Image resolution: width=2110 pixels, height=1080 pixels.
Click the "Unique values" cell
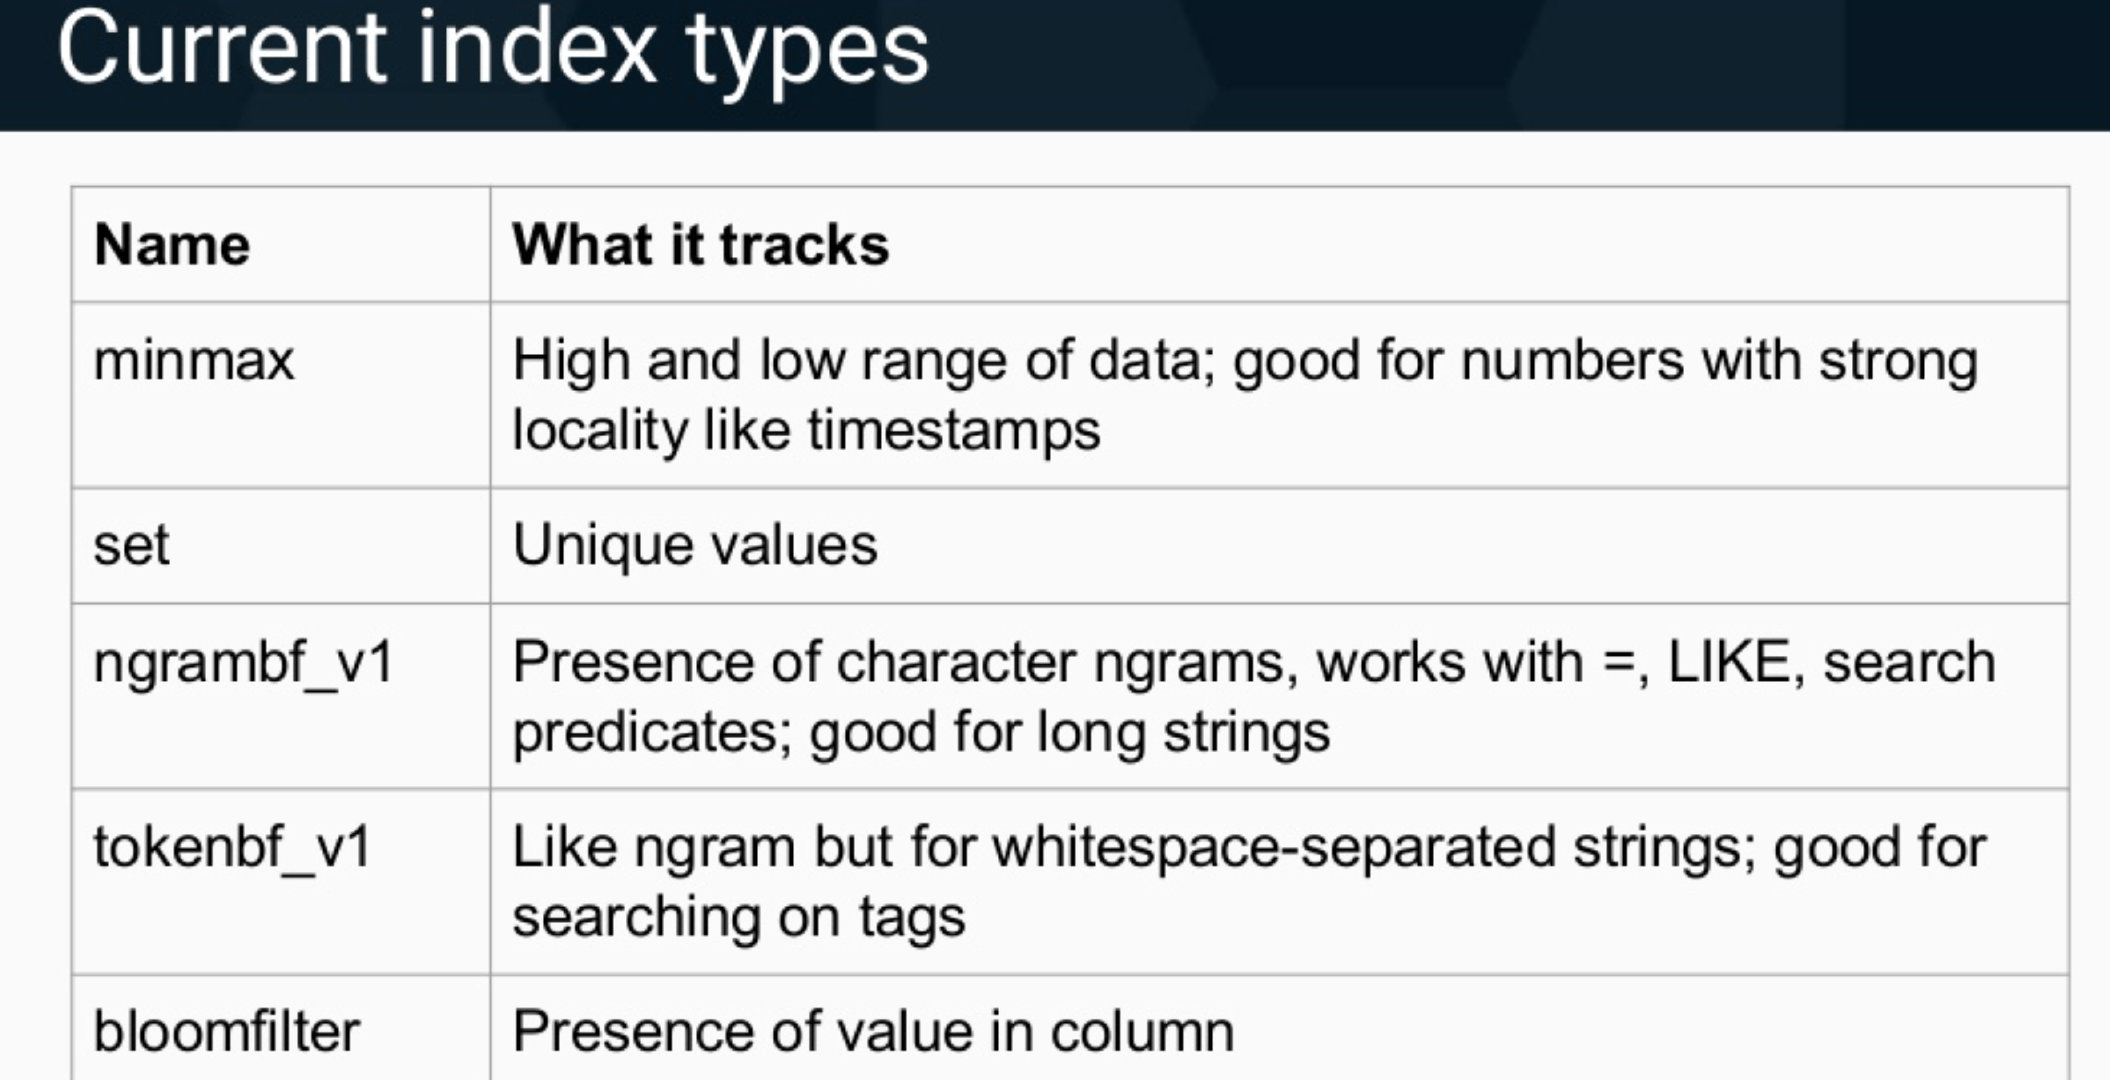point(694,546)
